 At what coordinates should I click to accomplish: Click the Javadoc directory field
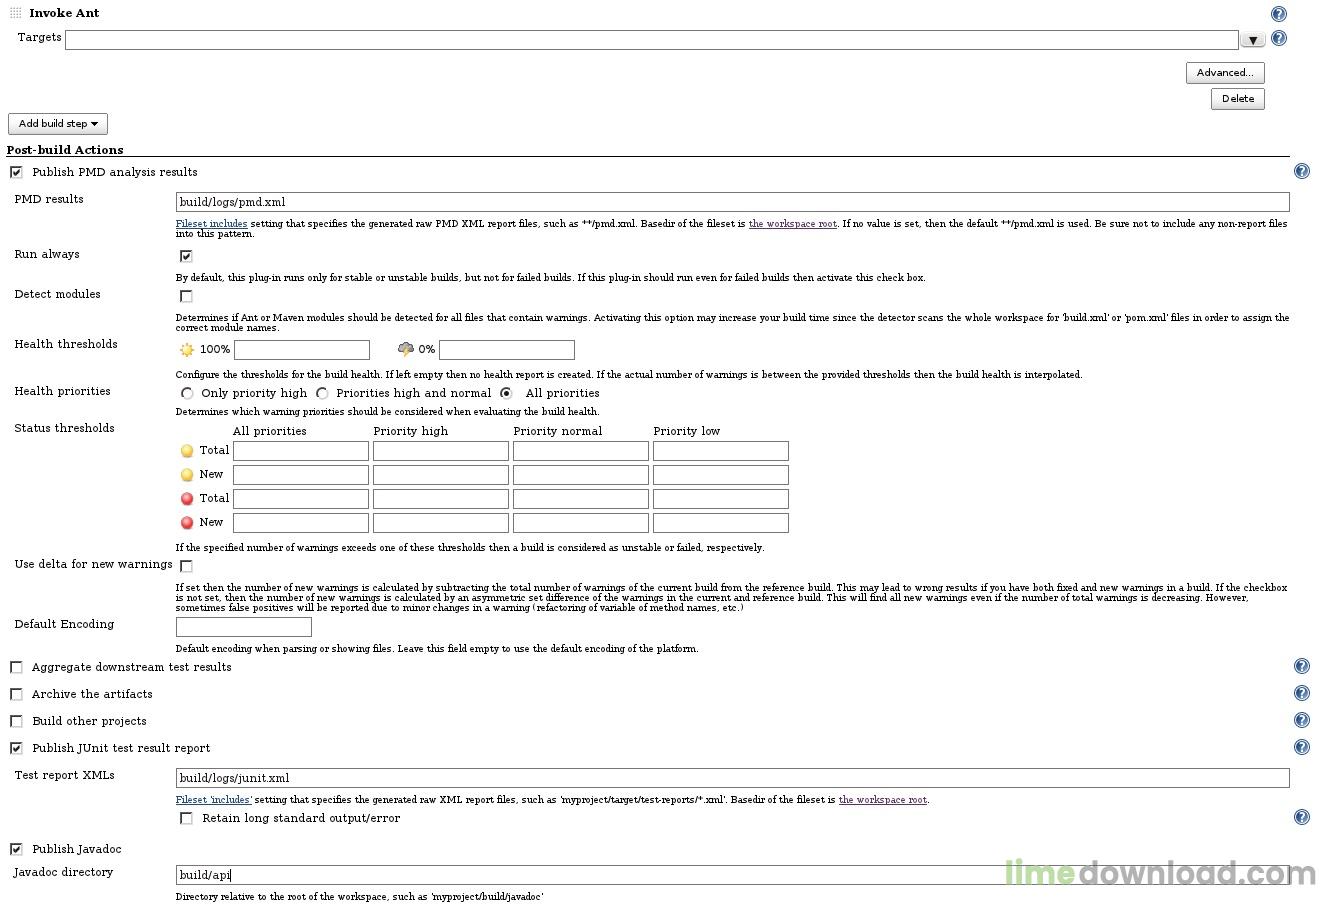click(x=733, y=875)
